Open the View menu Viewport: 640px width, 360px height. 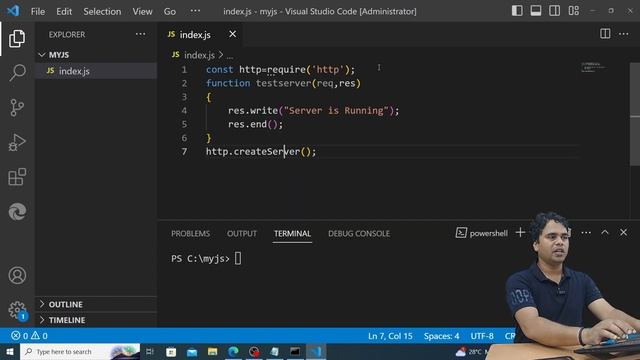coord(142,11)
